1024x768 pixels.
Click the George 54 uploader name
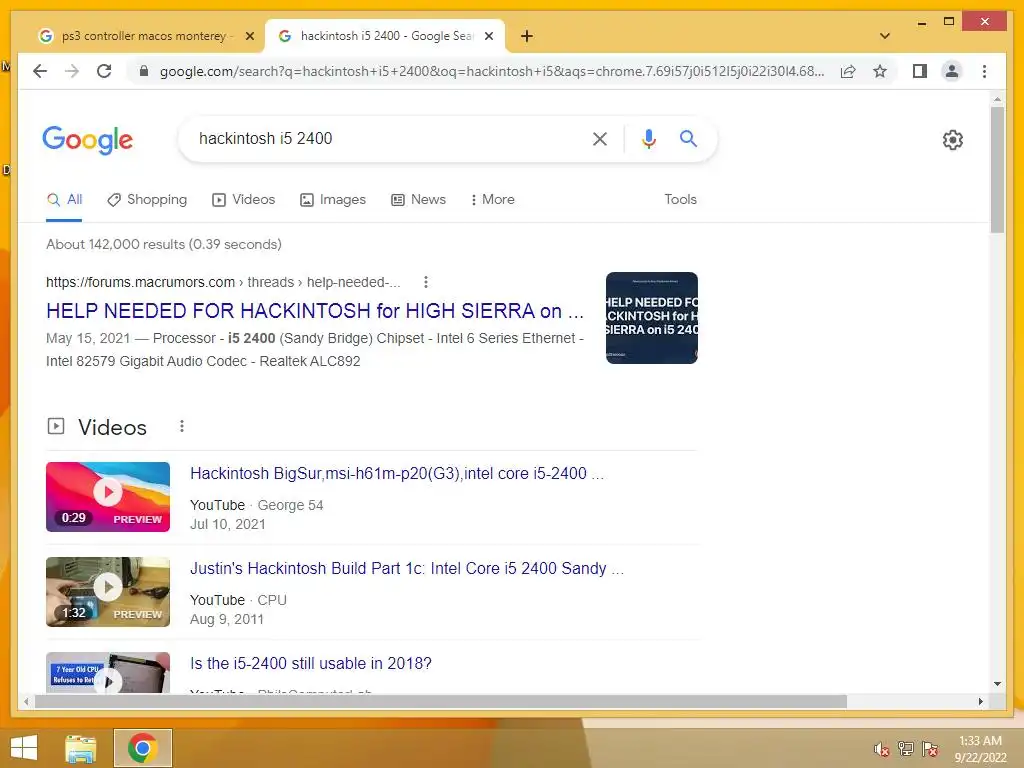pos(290,505)
